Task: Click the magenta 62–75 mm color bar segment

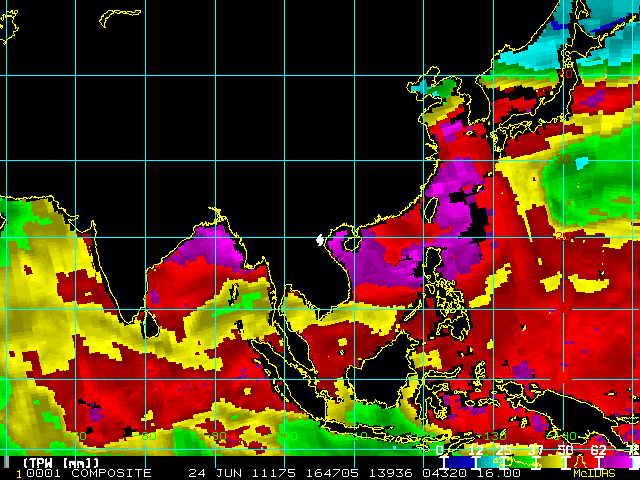Action: pos(615,462)
